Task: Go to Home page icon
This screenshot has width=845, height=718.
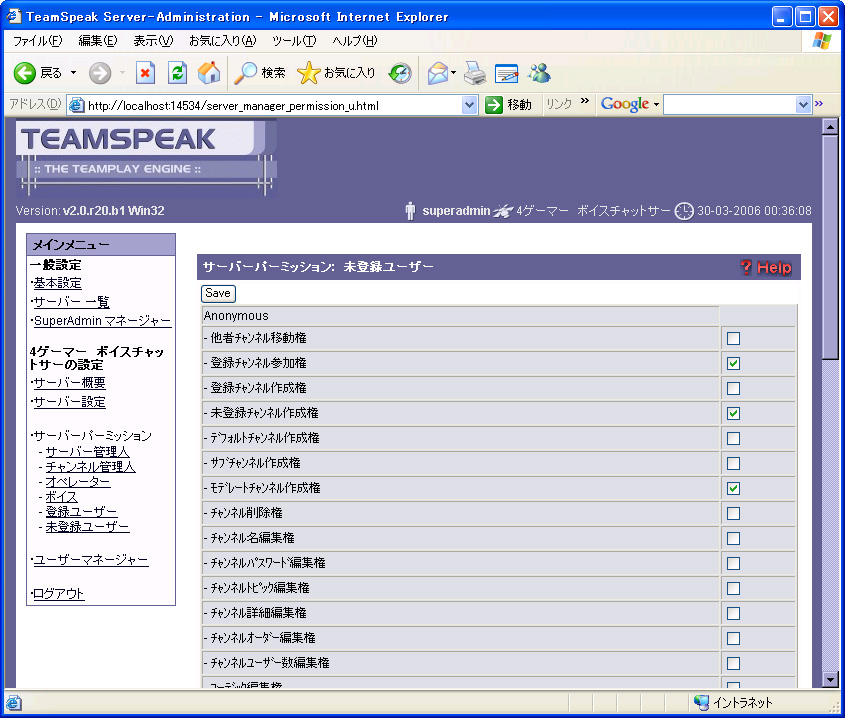Action: pyautogui.click(x=209, y=73)
